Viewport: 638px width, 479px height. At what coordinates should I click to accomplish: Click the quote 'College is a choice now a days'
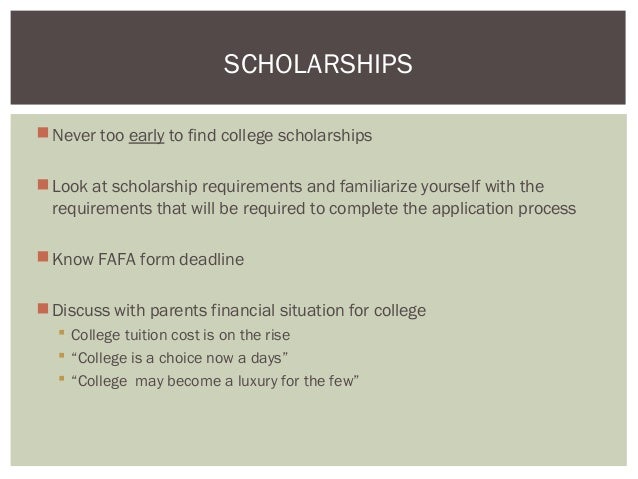click(180, 357)
